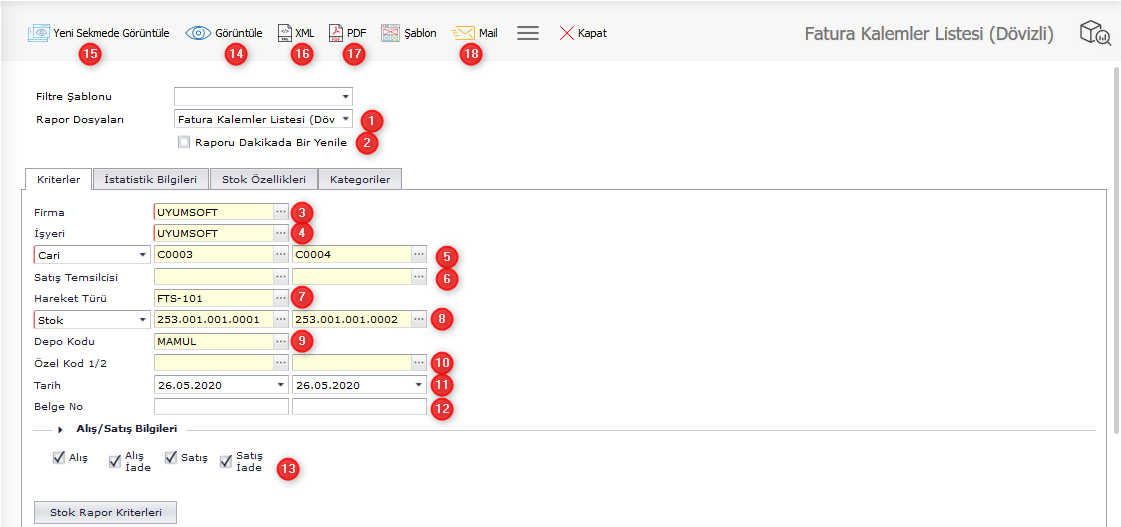Click the first Belge No input field
1121x527 pixels.
[220, 407]
